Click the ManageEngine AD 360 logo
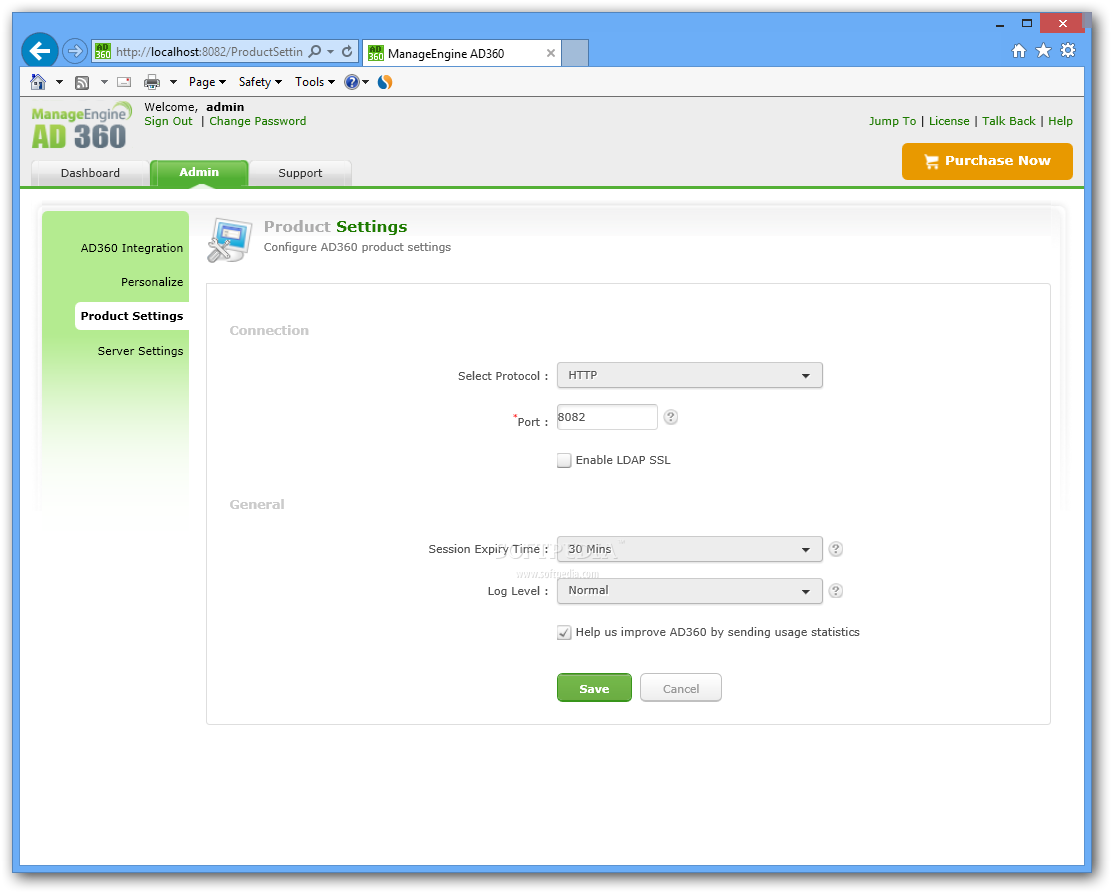This screenshot has height=893, width=1112. coord(81,126)
